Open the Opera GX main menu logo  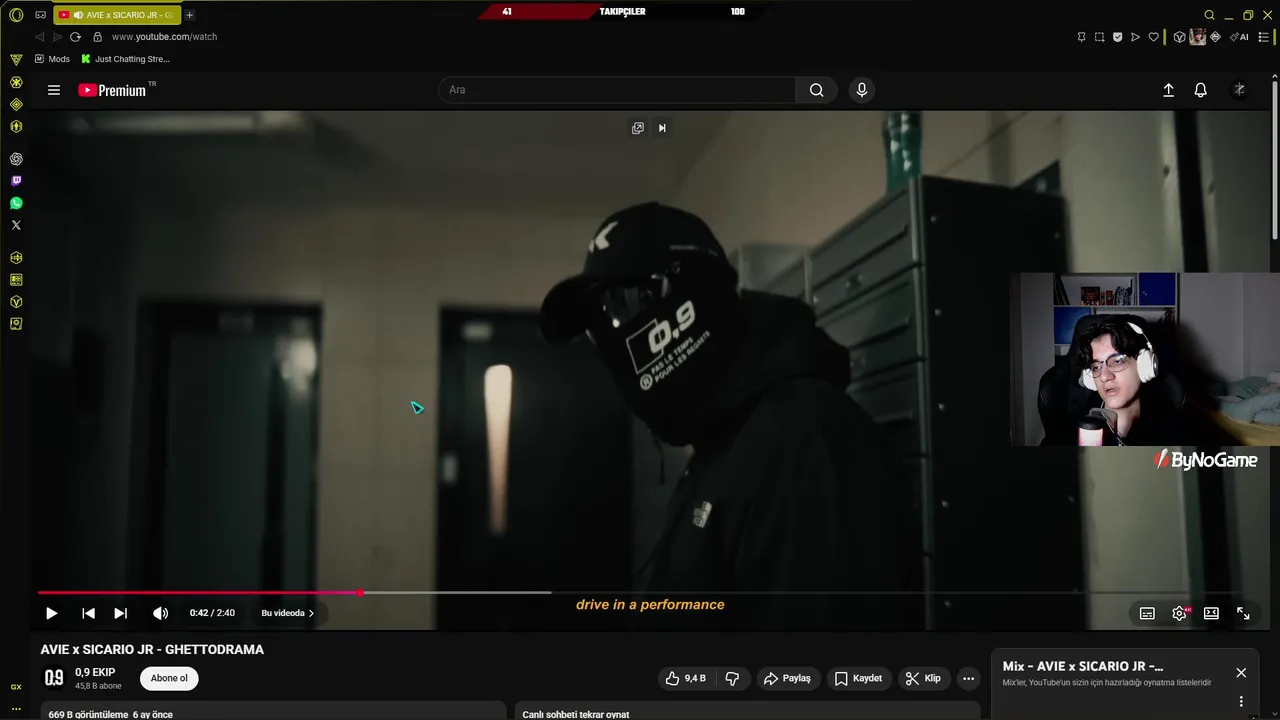[x=16, y=15]
